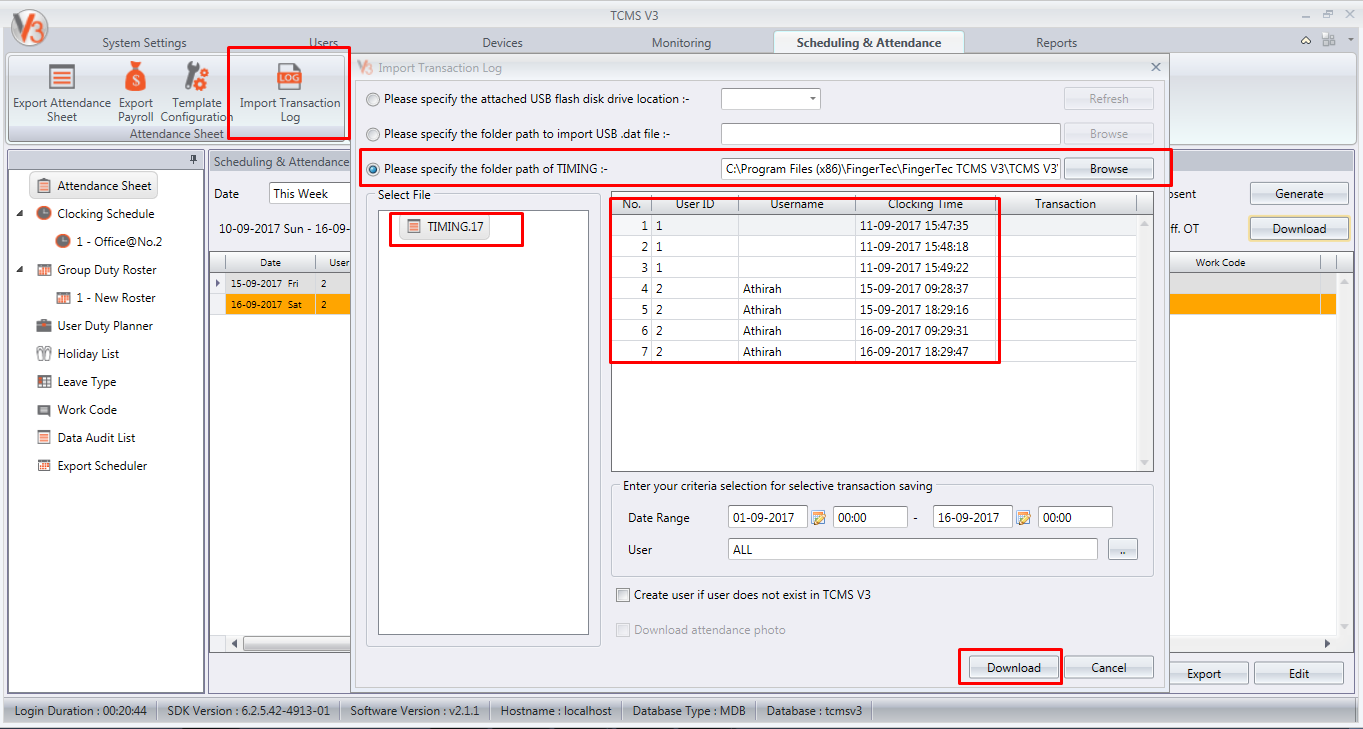The image size is (1363, 729).
Task: Collapse the ribbon with the up chevron
Action: click(x=1306, y=41)
